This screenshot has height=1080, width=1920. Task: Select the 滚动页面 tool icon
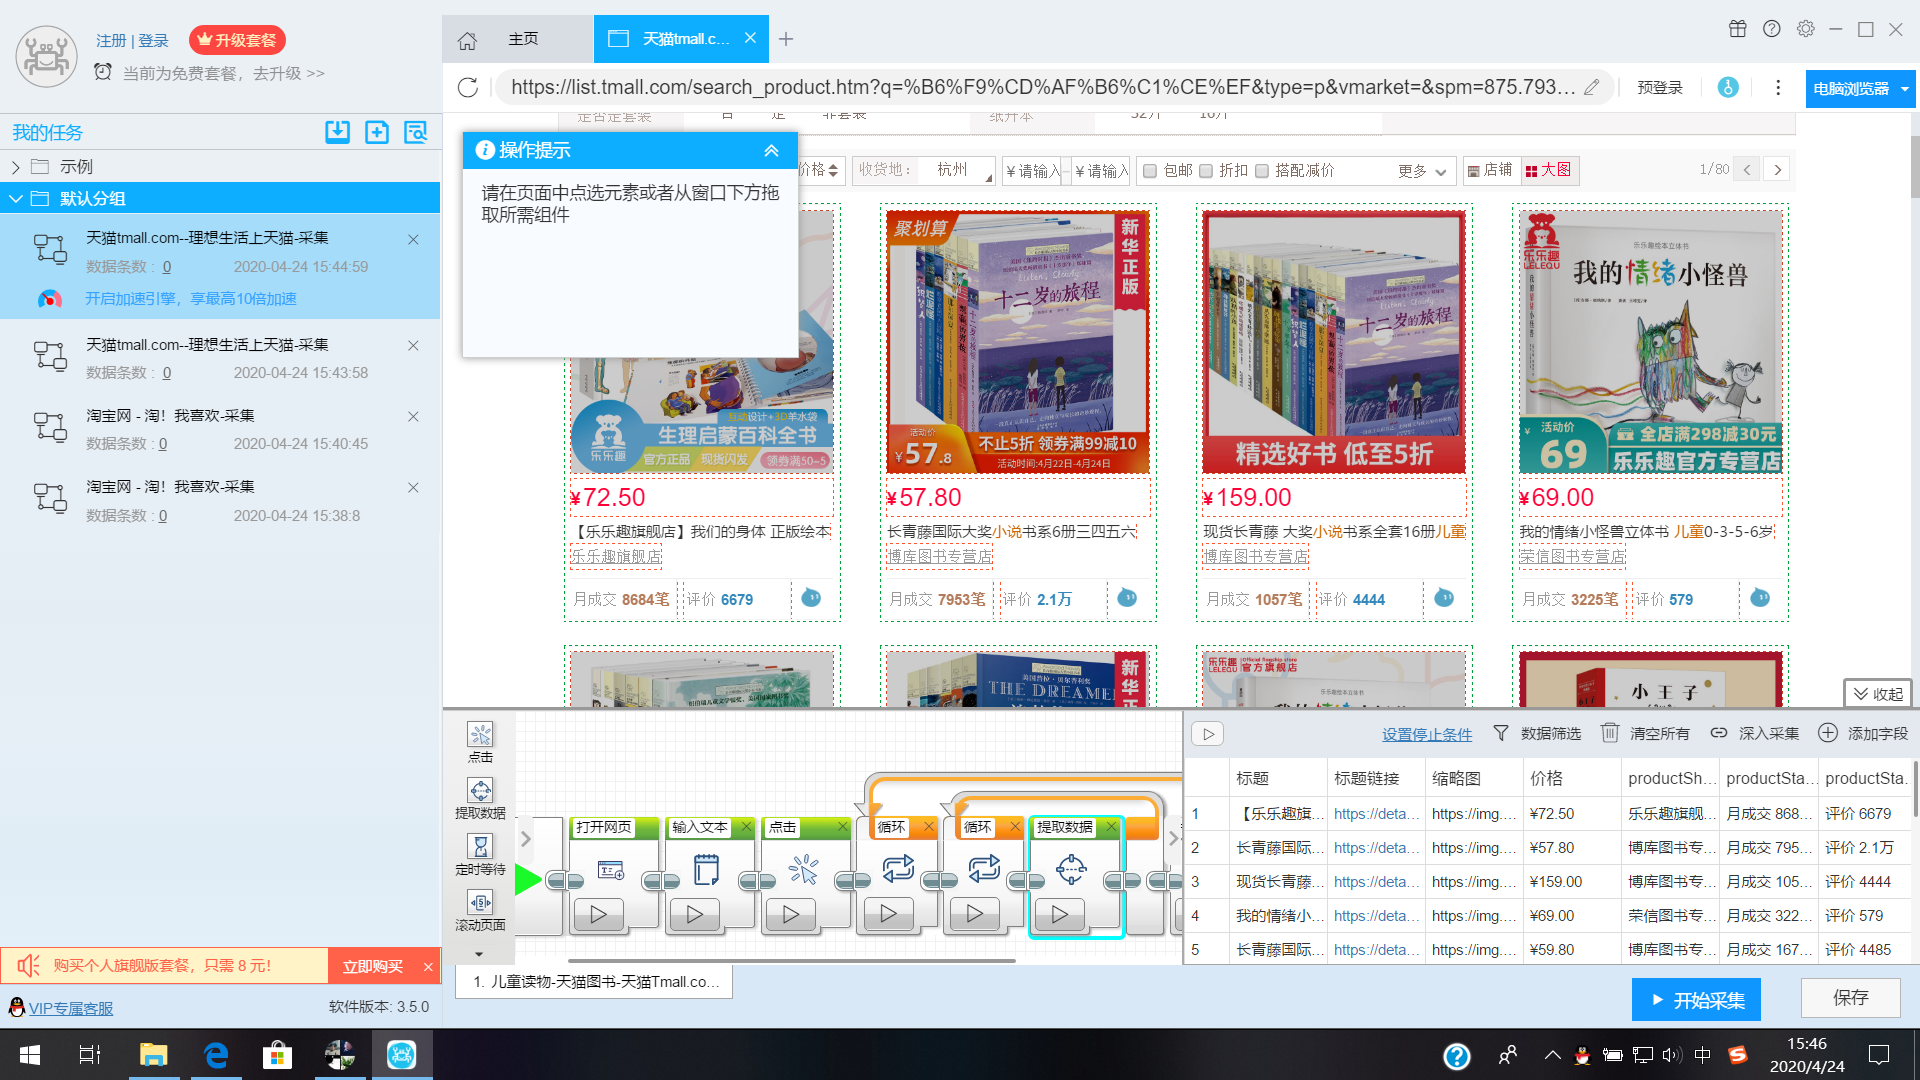click(480, 903)
